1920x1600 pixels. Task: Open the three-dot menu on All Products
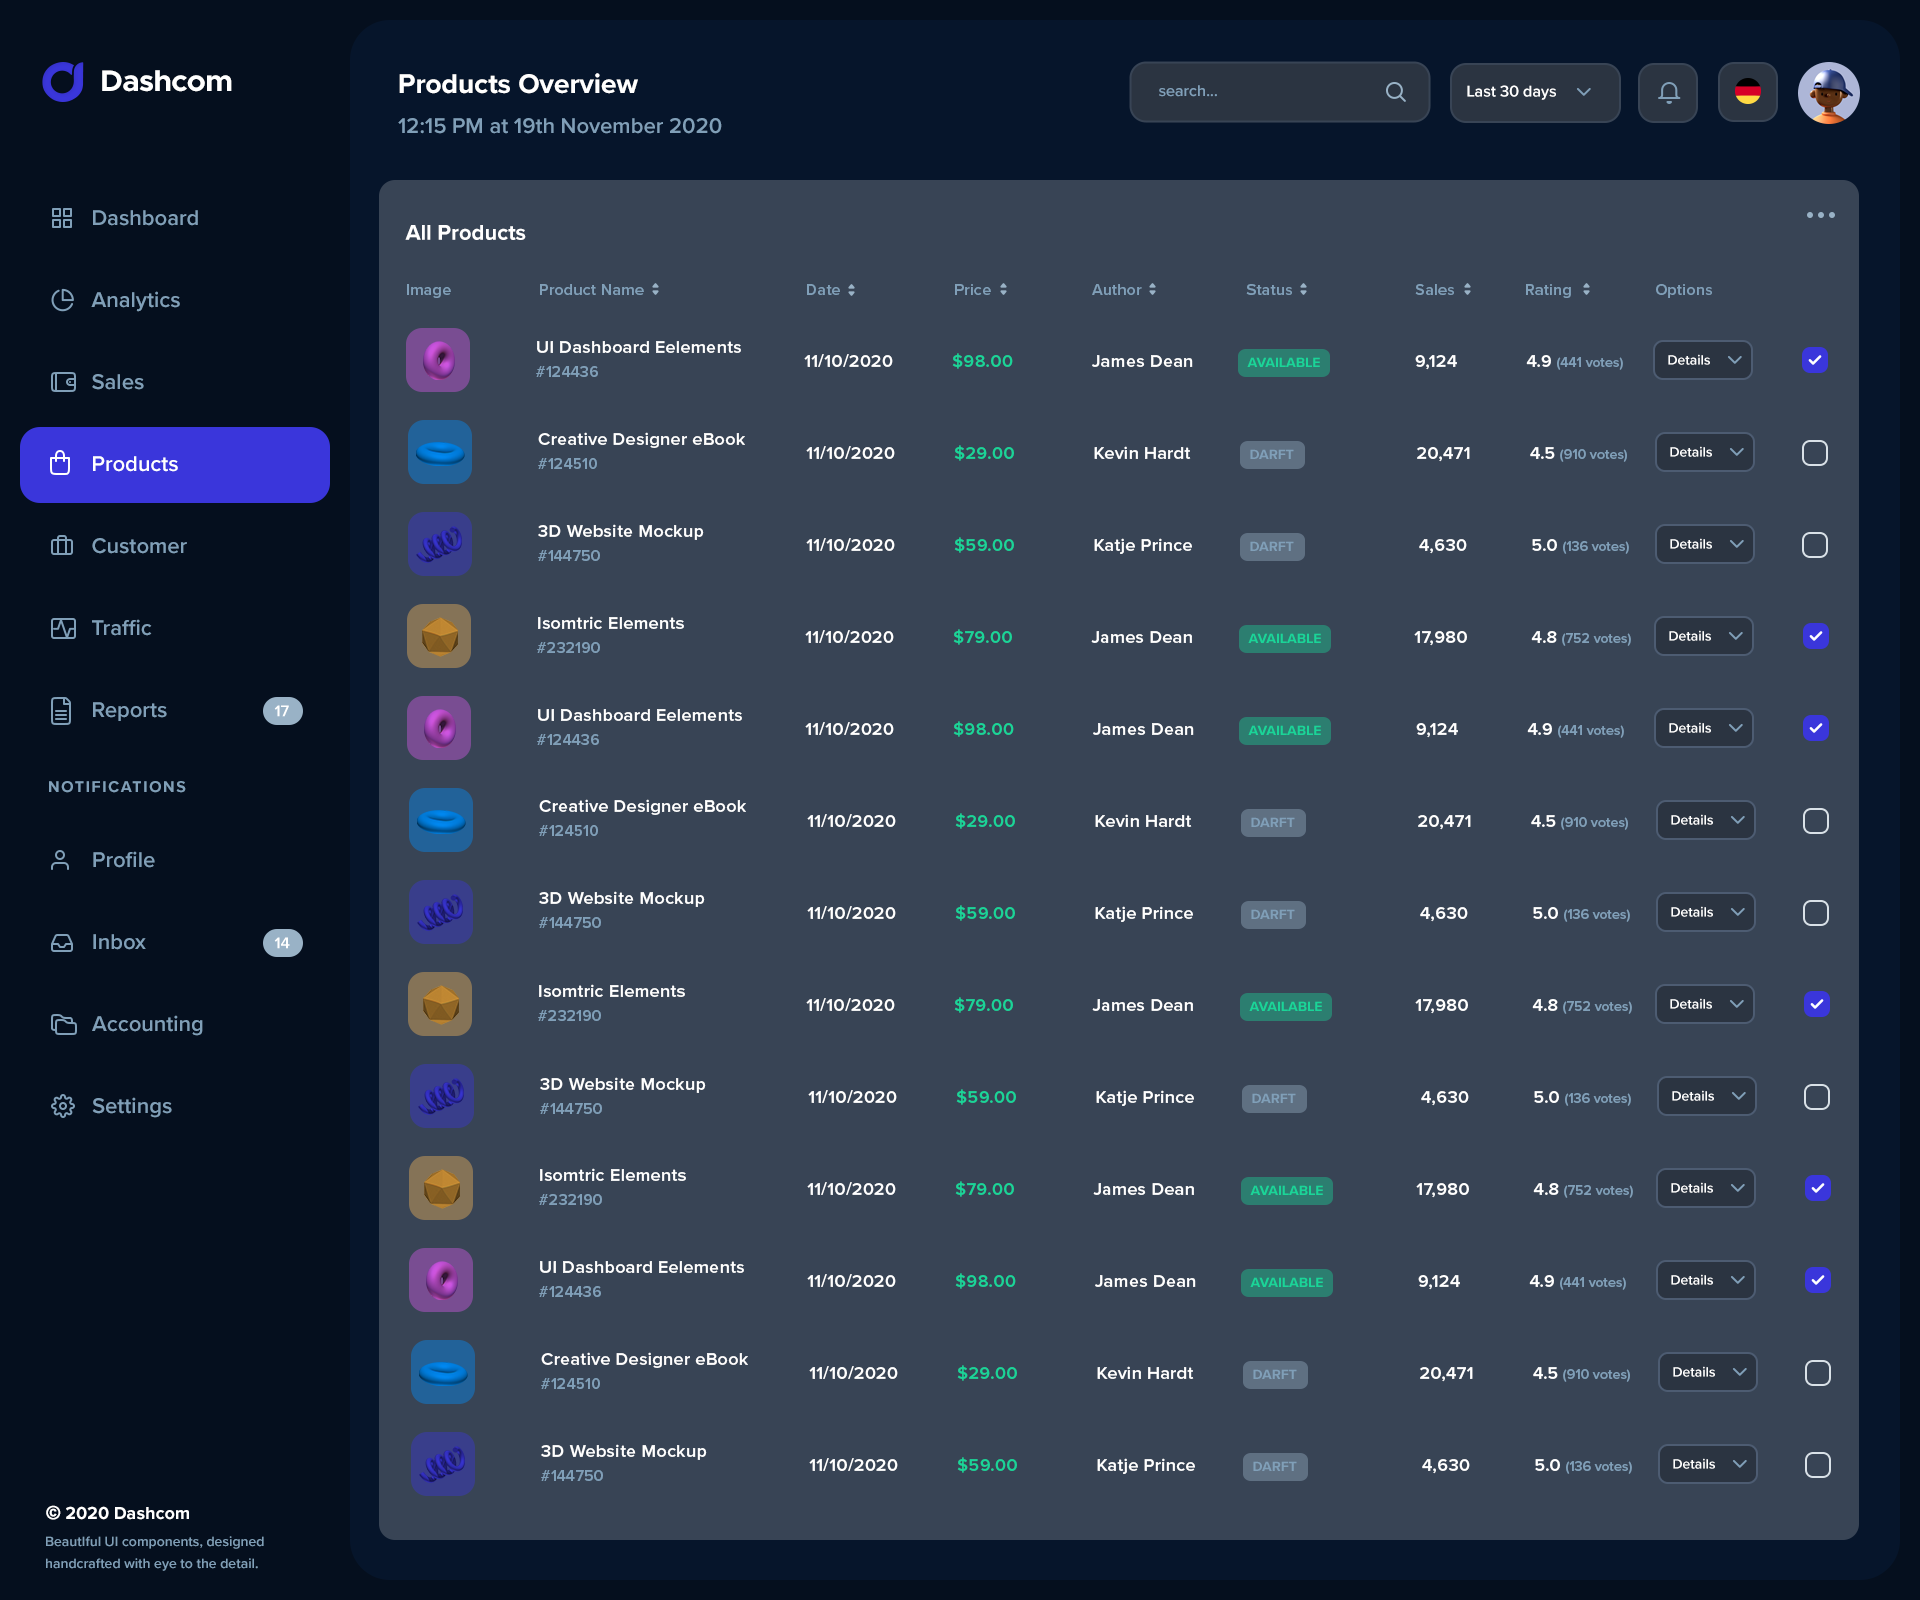click(1821, 214)
